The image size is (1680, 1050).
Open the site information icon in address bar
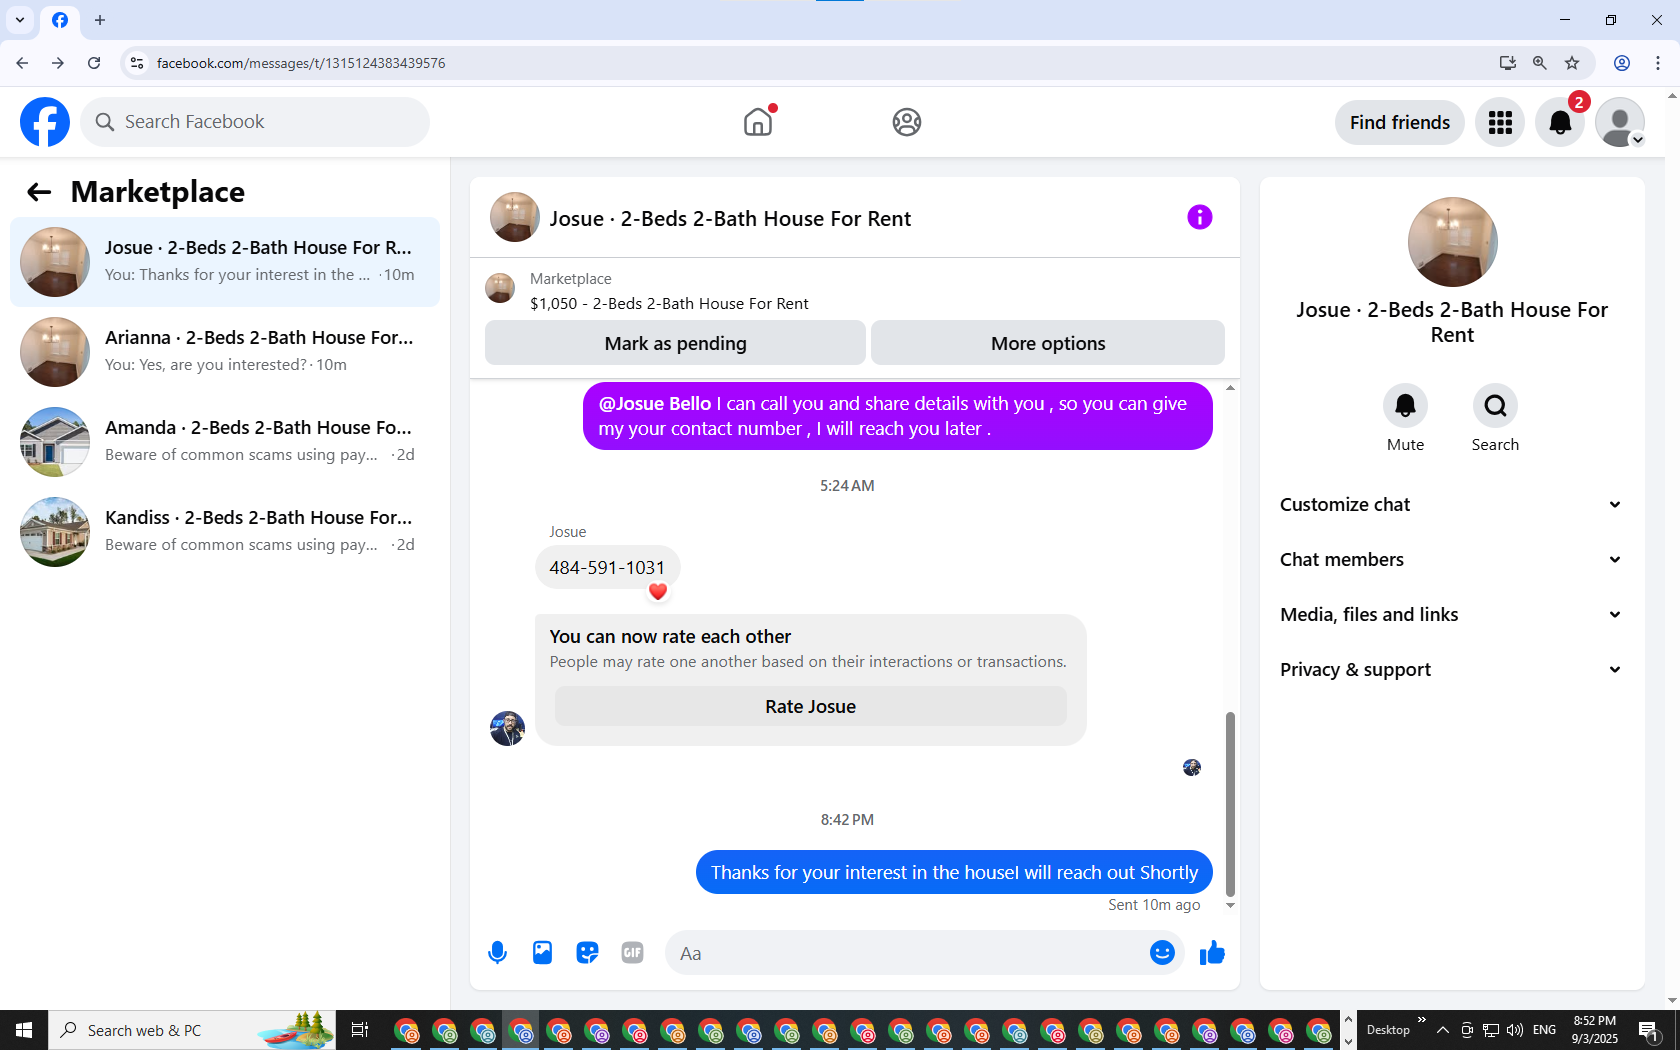click(137, 63)
